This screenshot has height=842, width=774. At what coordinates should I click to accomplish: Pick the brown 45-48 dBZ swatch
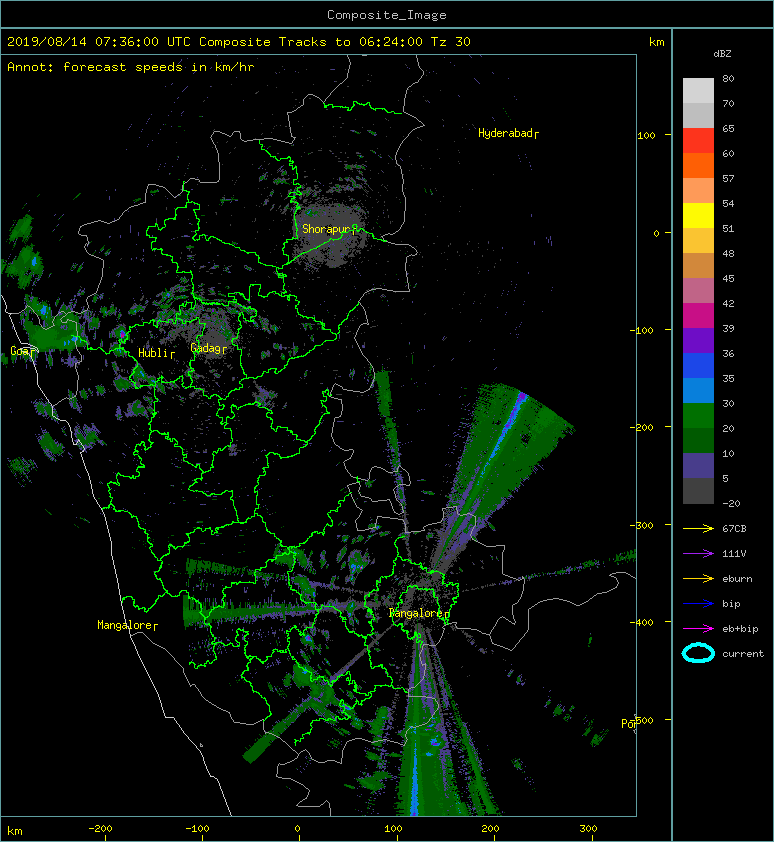click(x=698, y=265)
